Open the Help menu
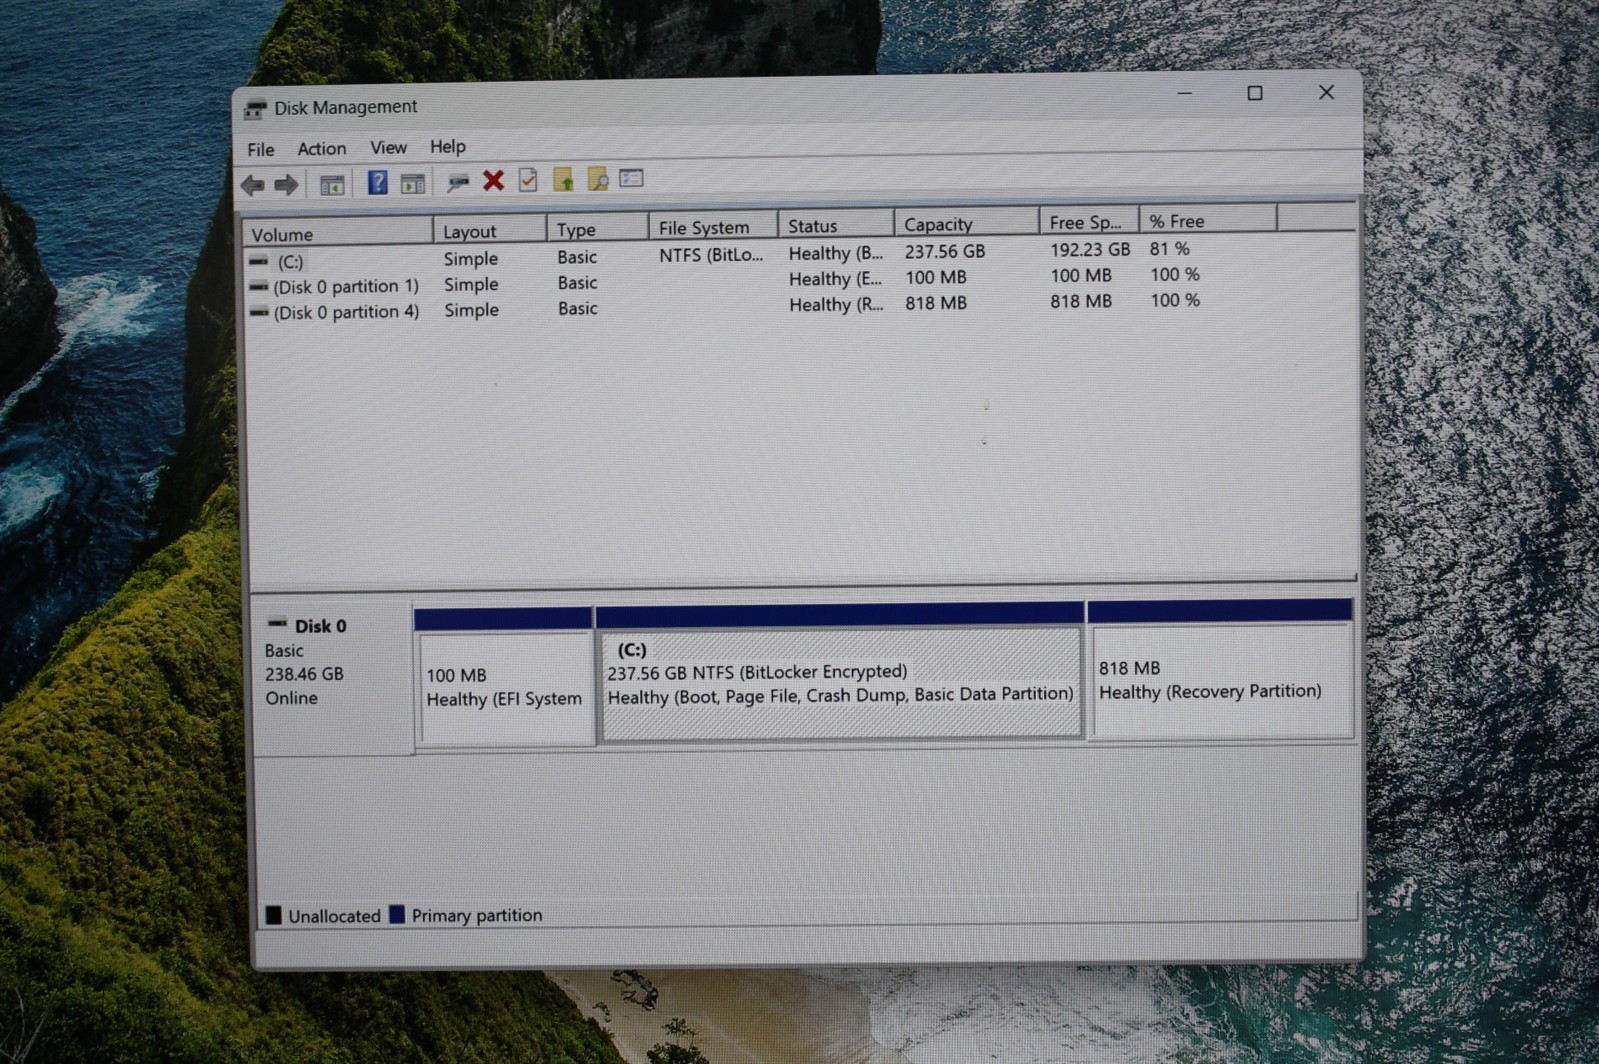1599x1064 pixels. pyautogui.click(x=448, y=146)
